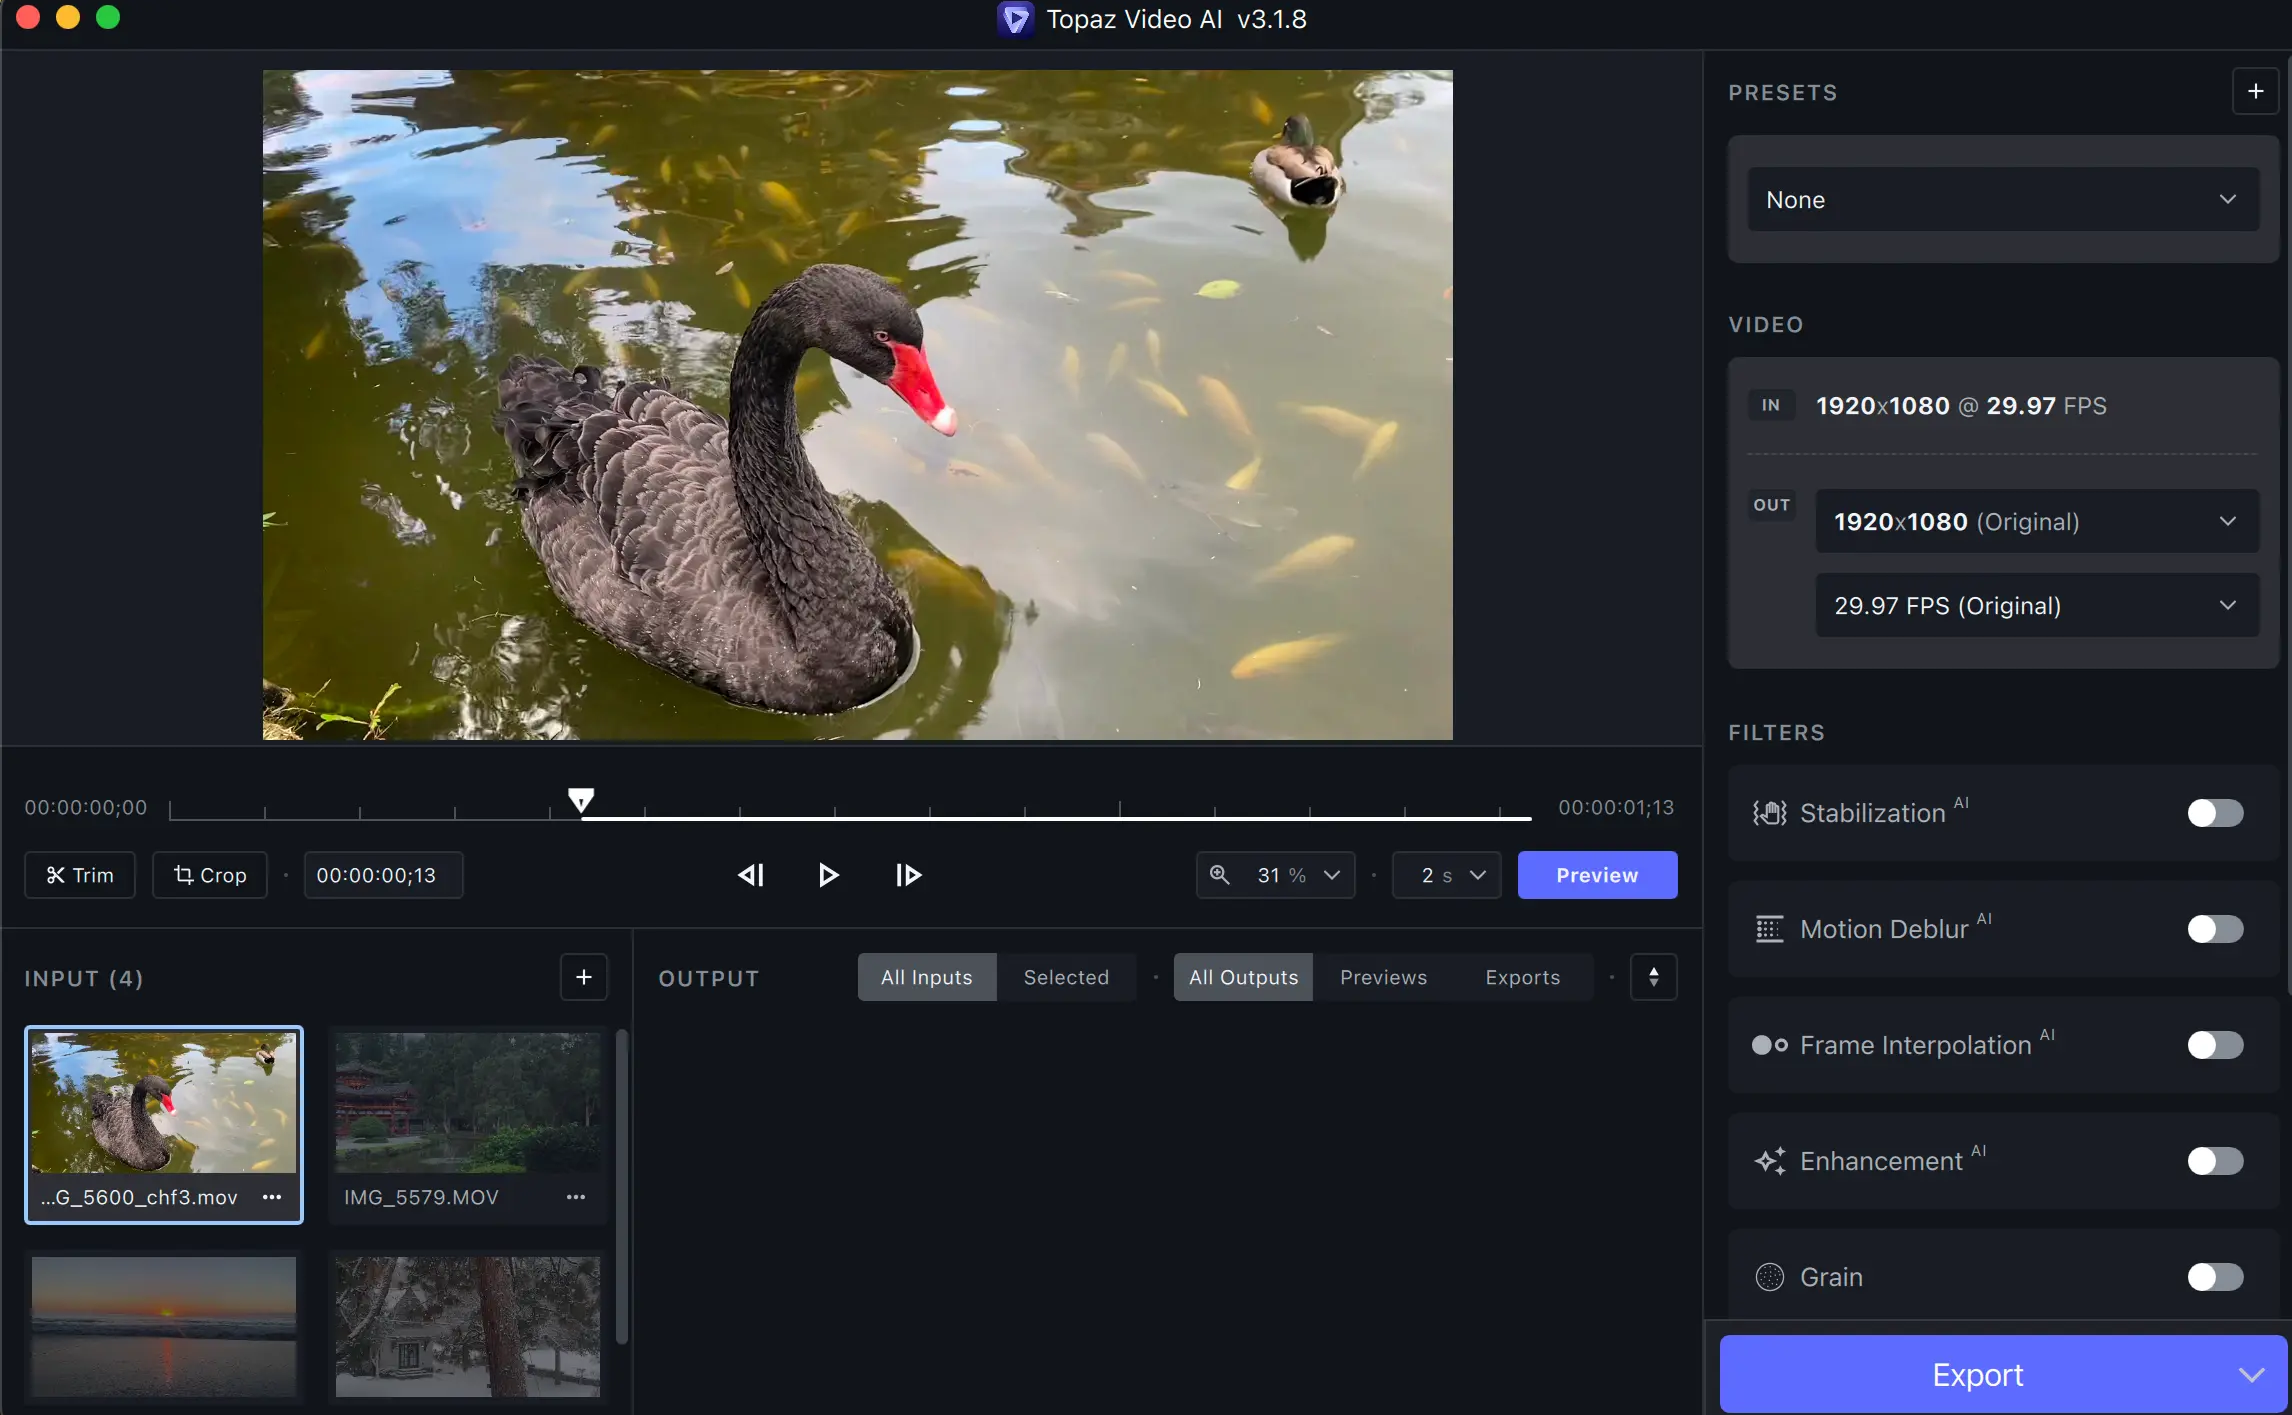Toggle Frame Interpolation on
This screenshot has height=1415, width=2292.
point(2214,1045)
